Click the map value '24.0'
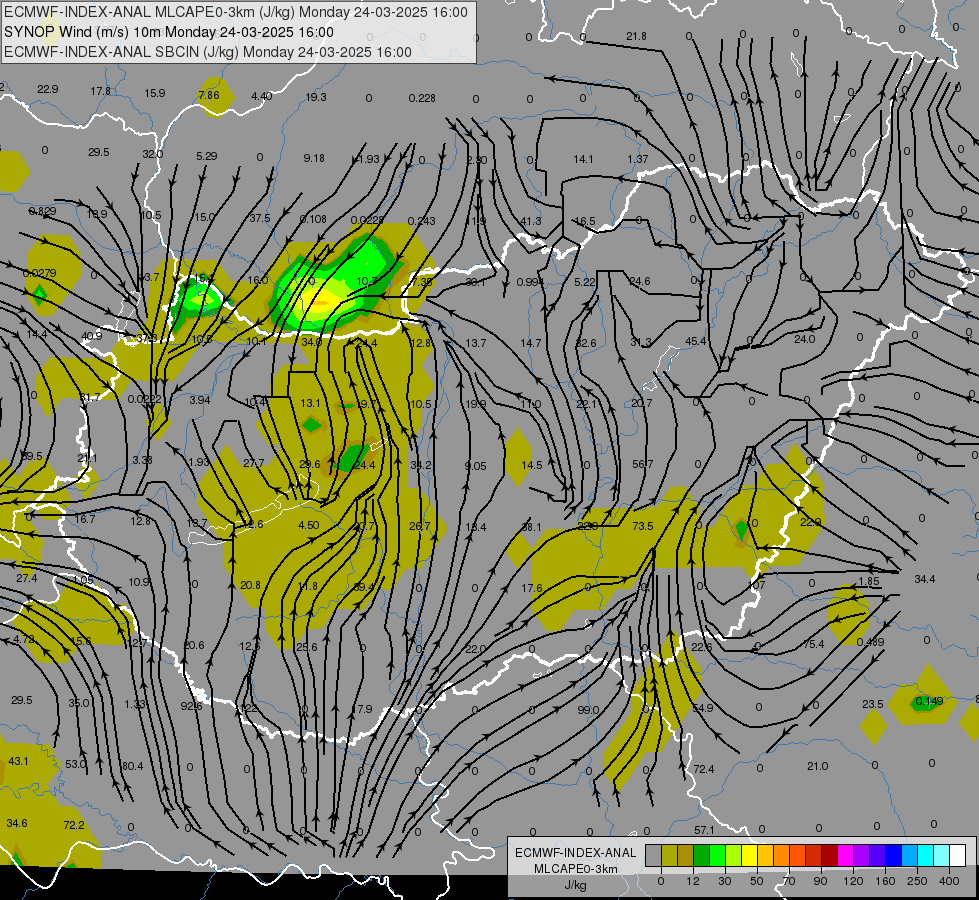979x900 pixels. (x=805, y=339)
